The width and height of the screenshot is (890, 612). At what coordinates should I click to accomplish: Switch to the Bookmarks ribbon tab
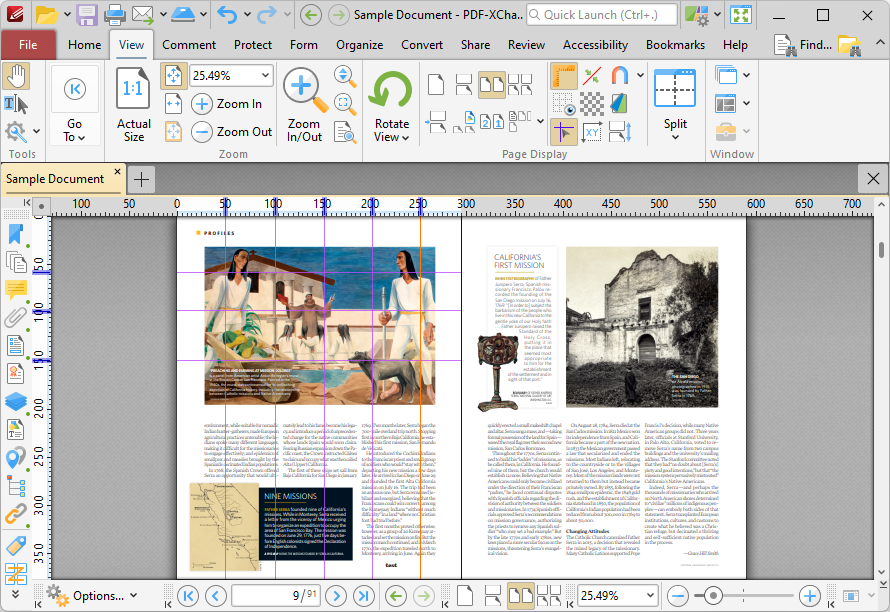click(x=675, y=45)
